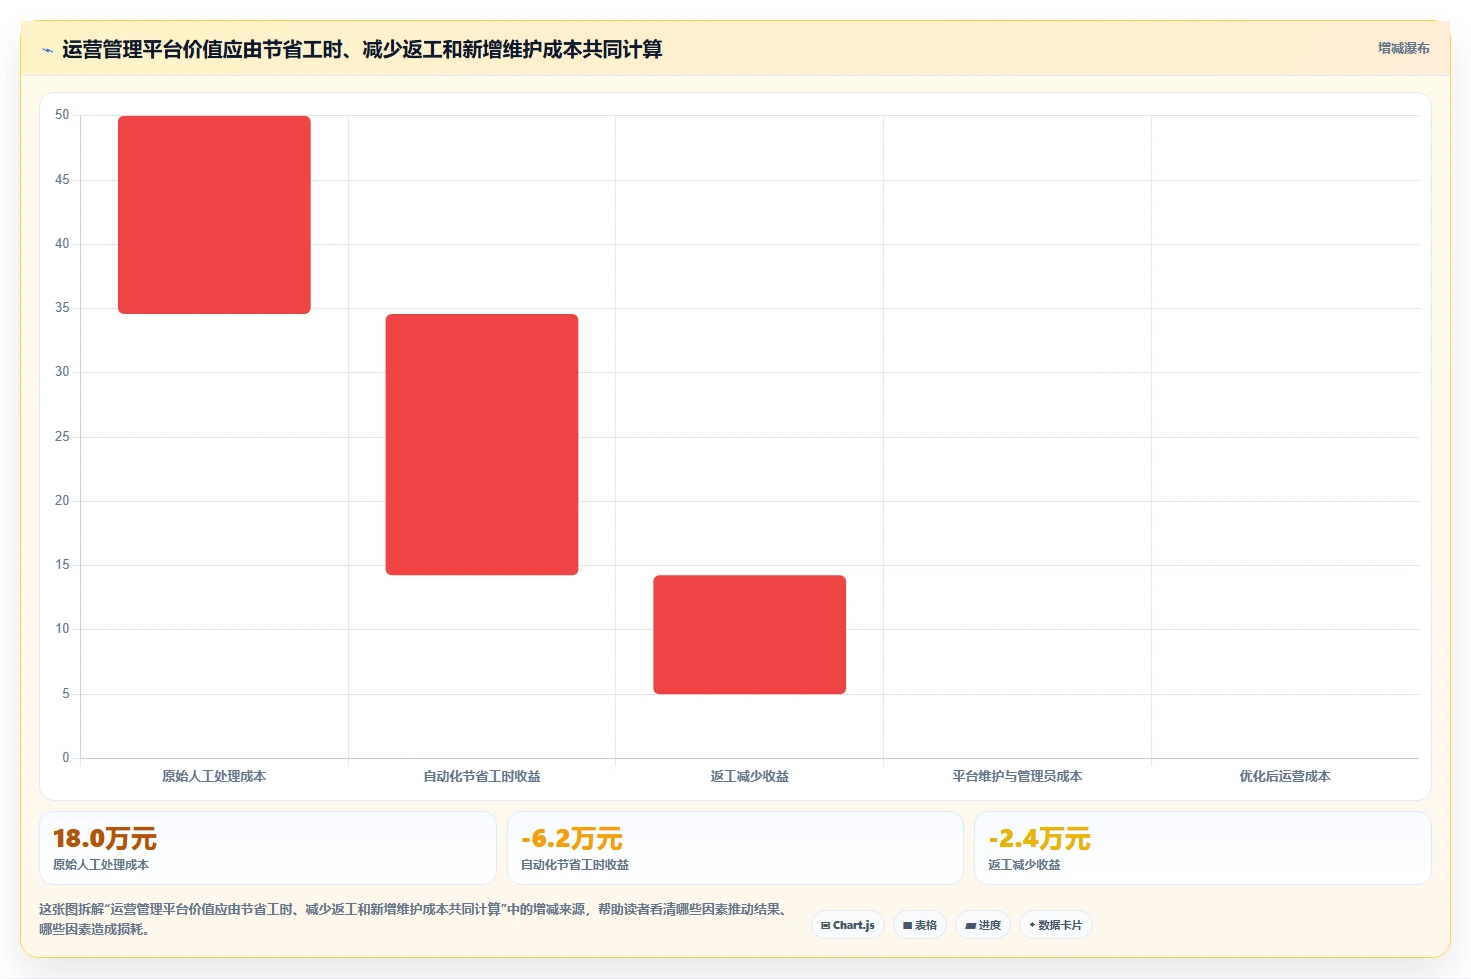Click the y-axis value 45
The image size is (1471, 979).
pyautogui.click(x=62, y=180)
